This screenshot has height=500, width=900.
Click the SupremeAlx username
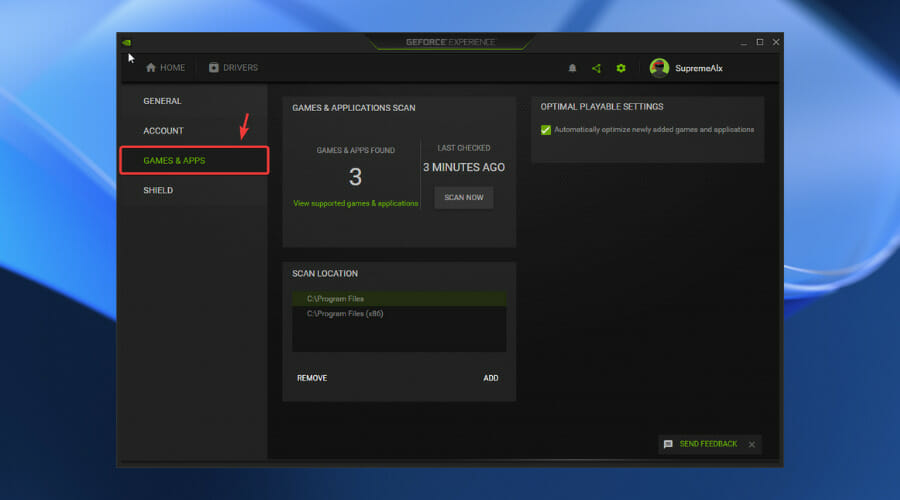[699, 68]
